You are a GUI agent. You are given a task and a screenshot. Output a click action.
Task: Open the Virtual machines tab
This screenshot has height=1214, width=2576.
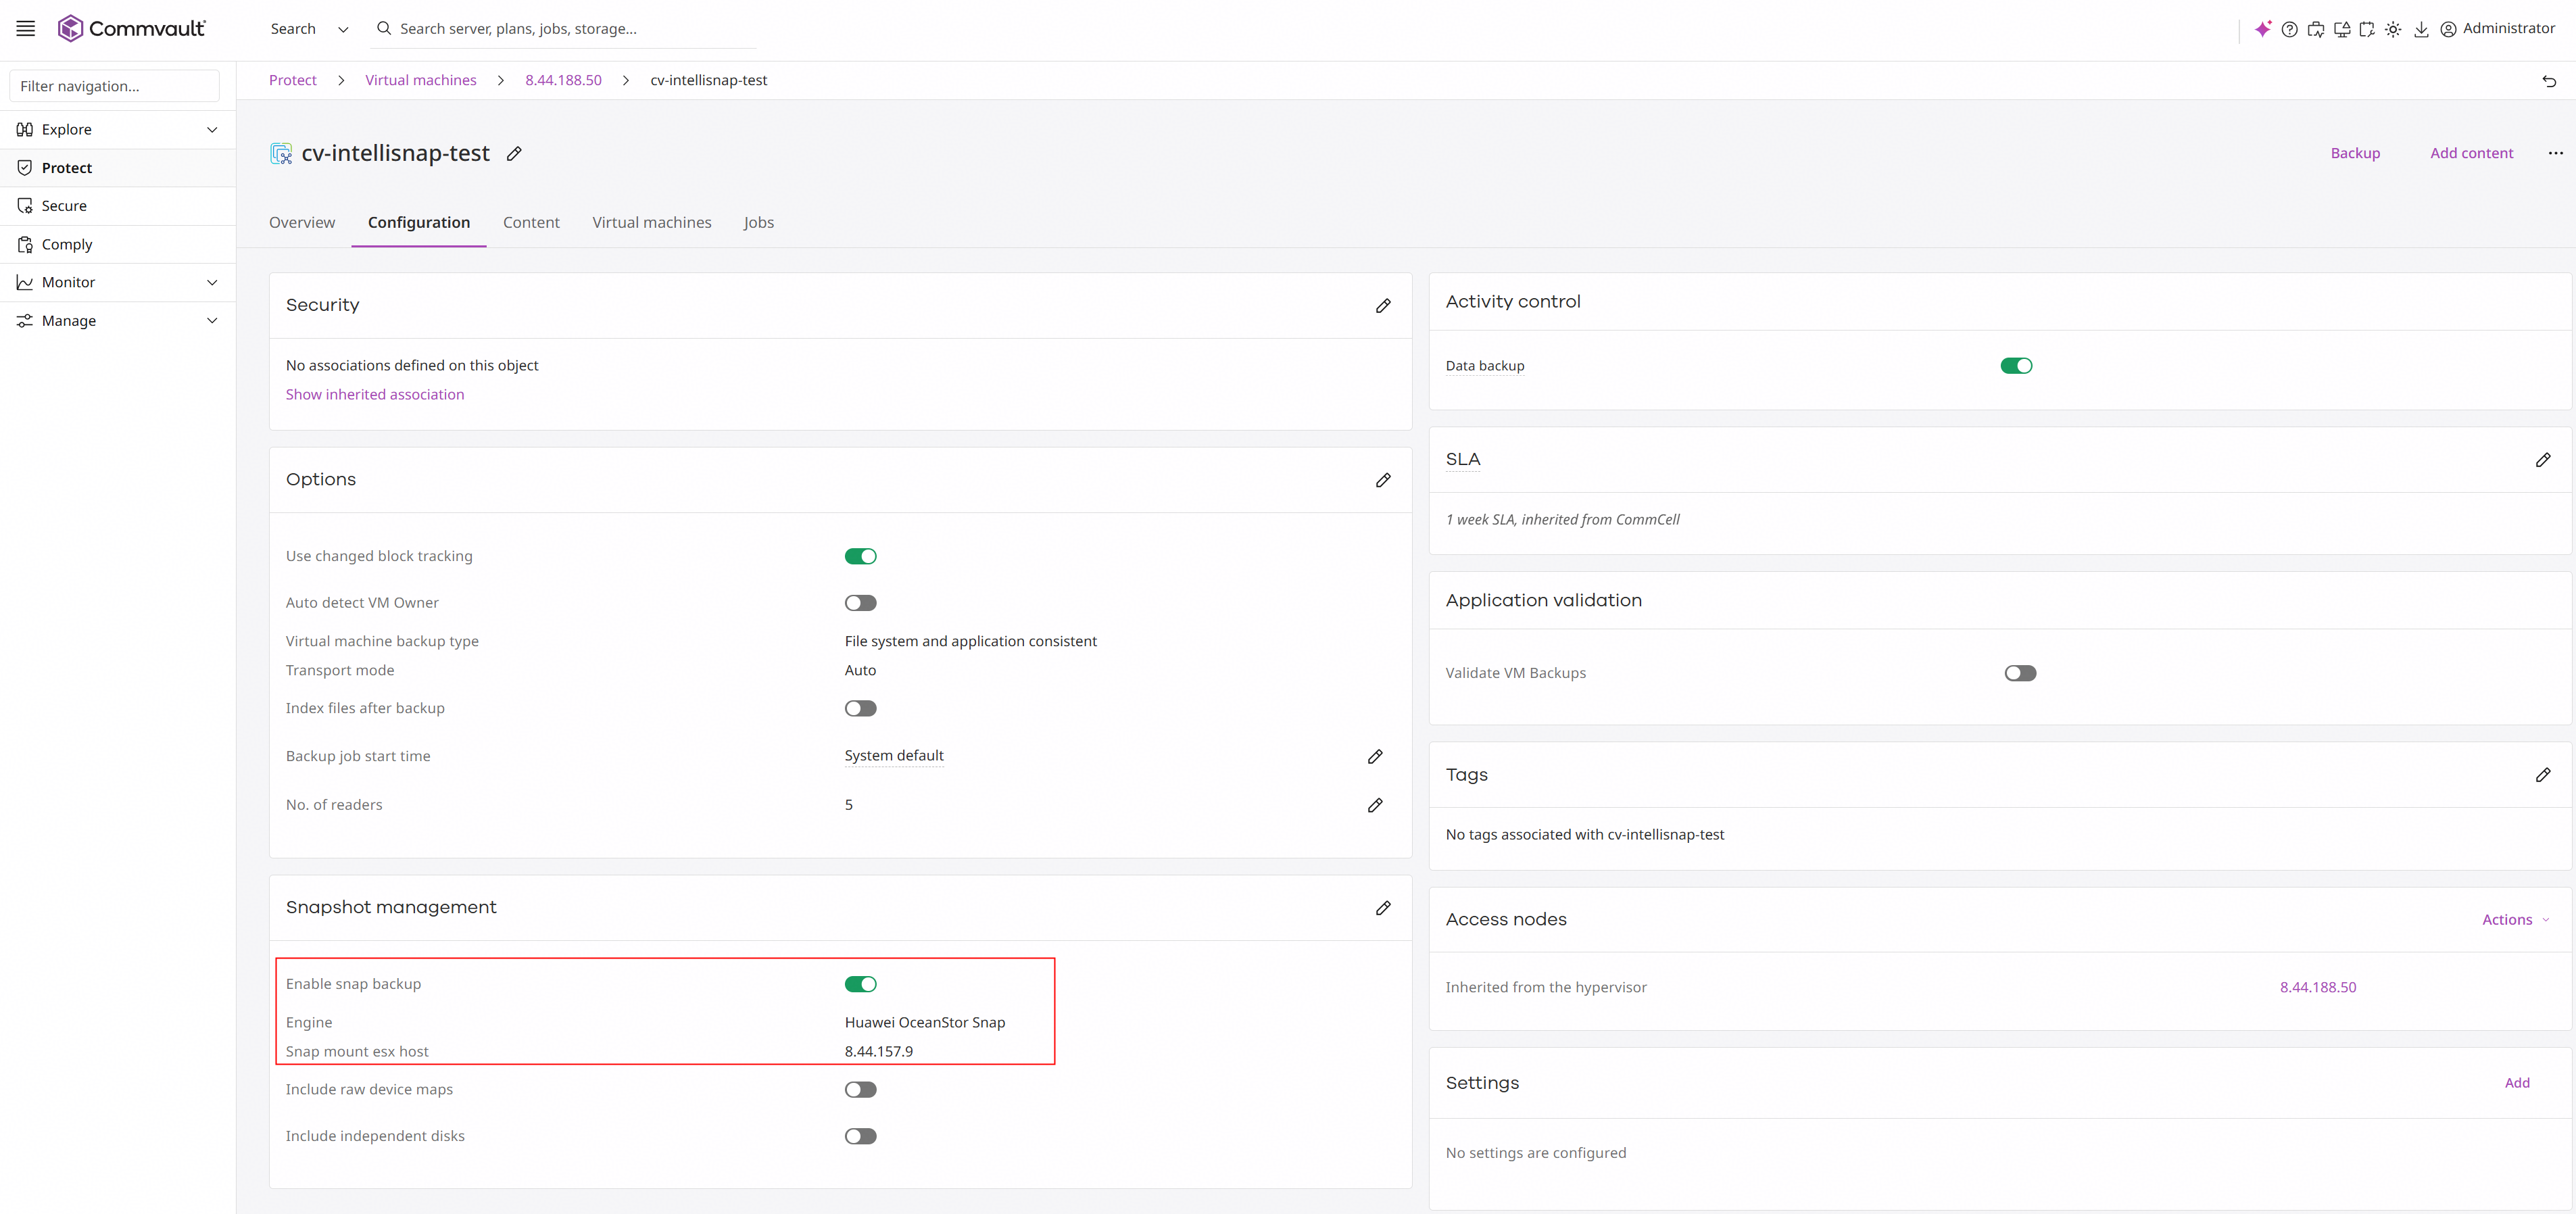click(652, 222)
